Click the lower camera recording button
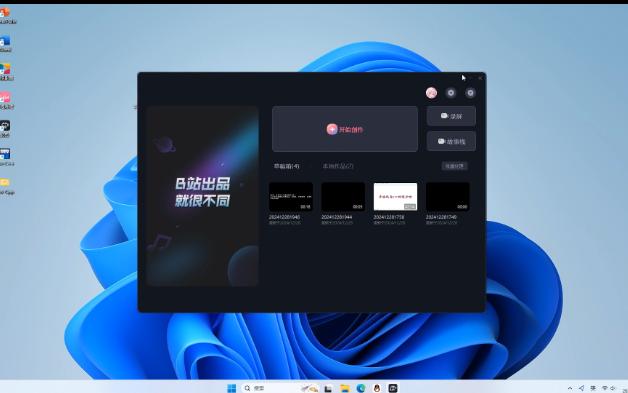Screen dimensions: 628x393 point(451,141)
